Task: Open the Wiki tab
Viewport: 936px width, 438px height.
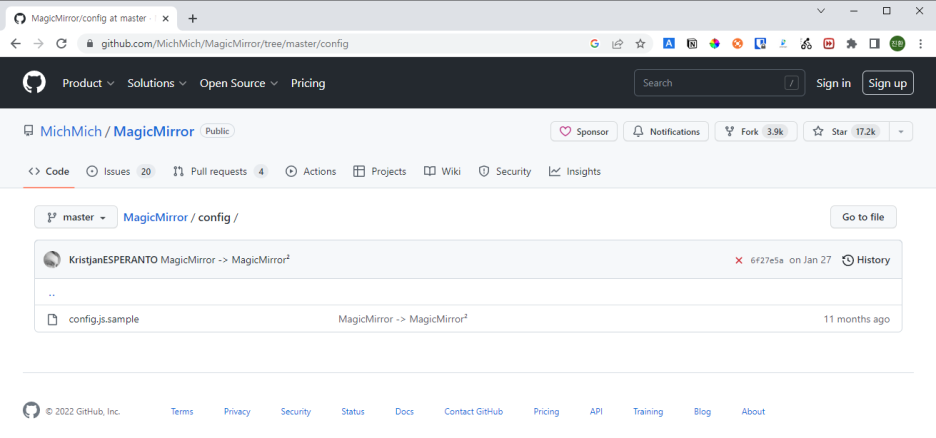Action: 442,171
